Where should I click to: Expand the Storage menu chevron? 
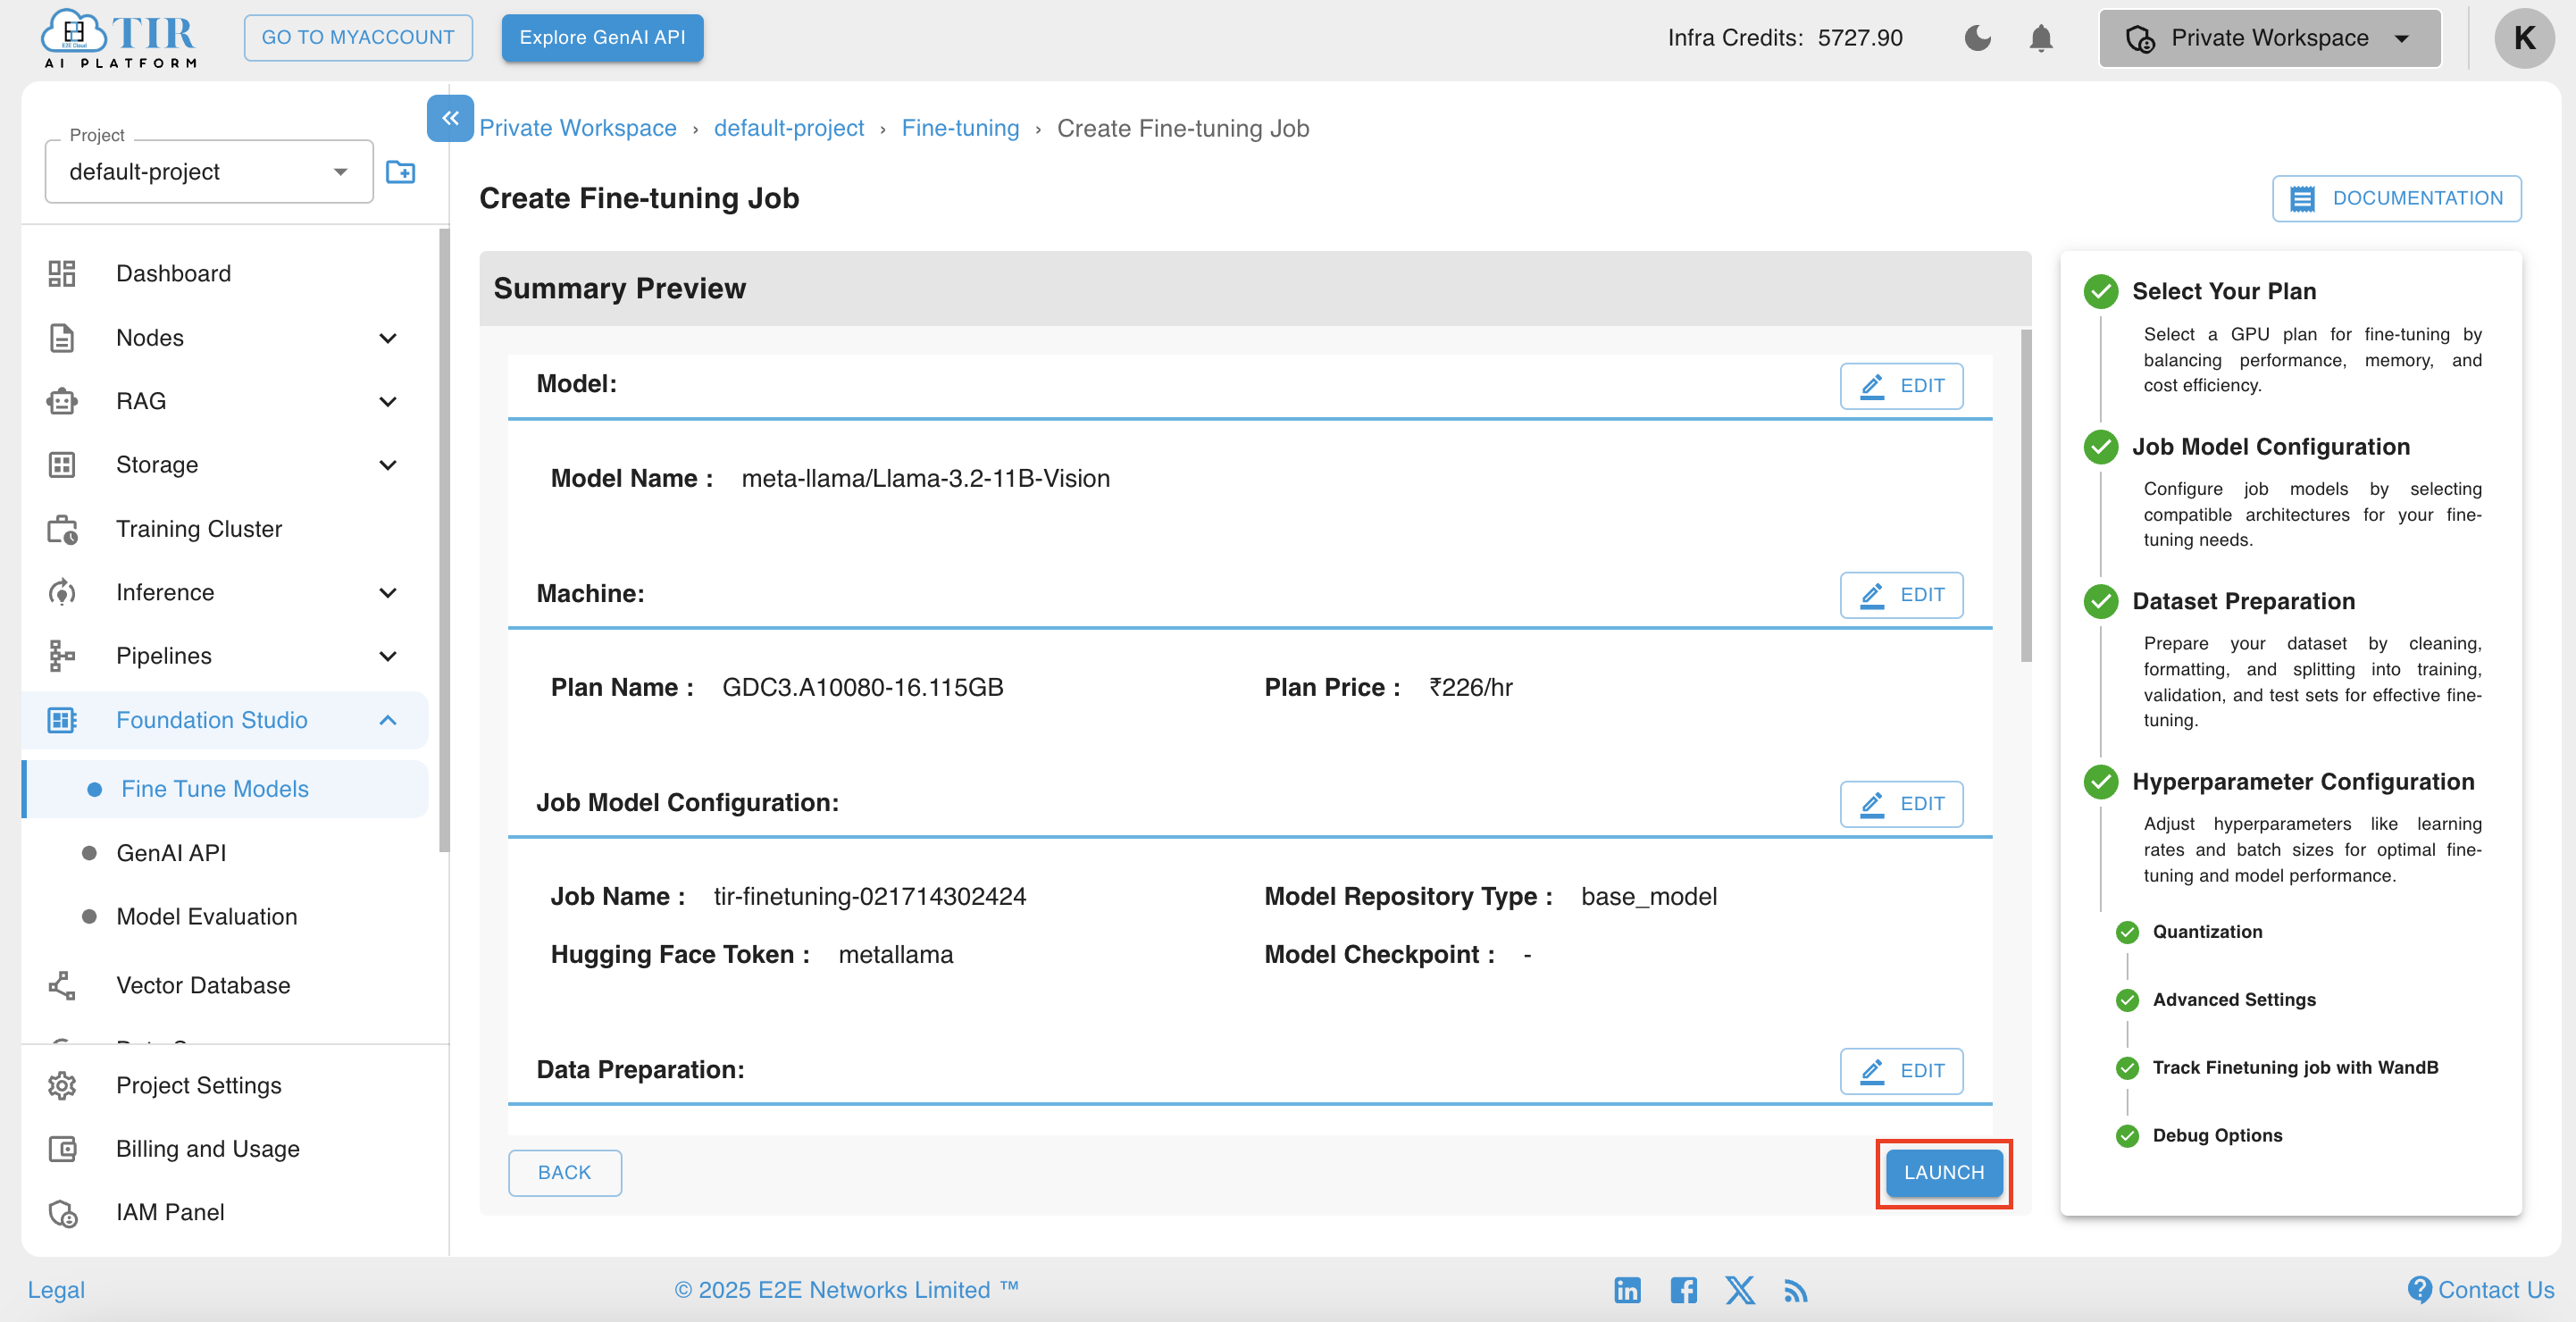[388, 465]
